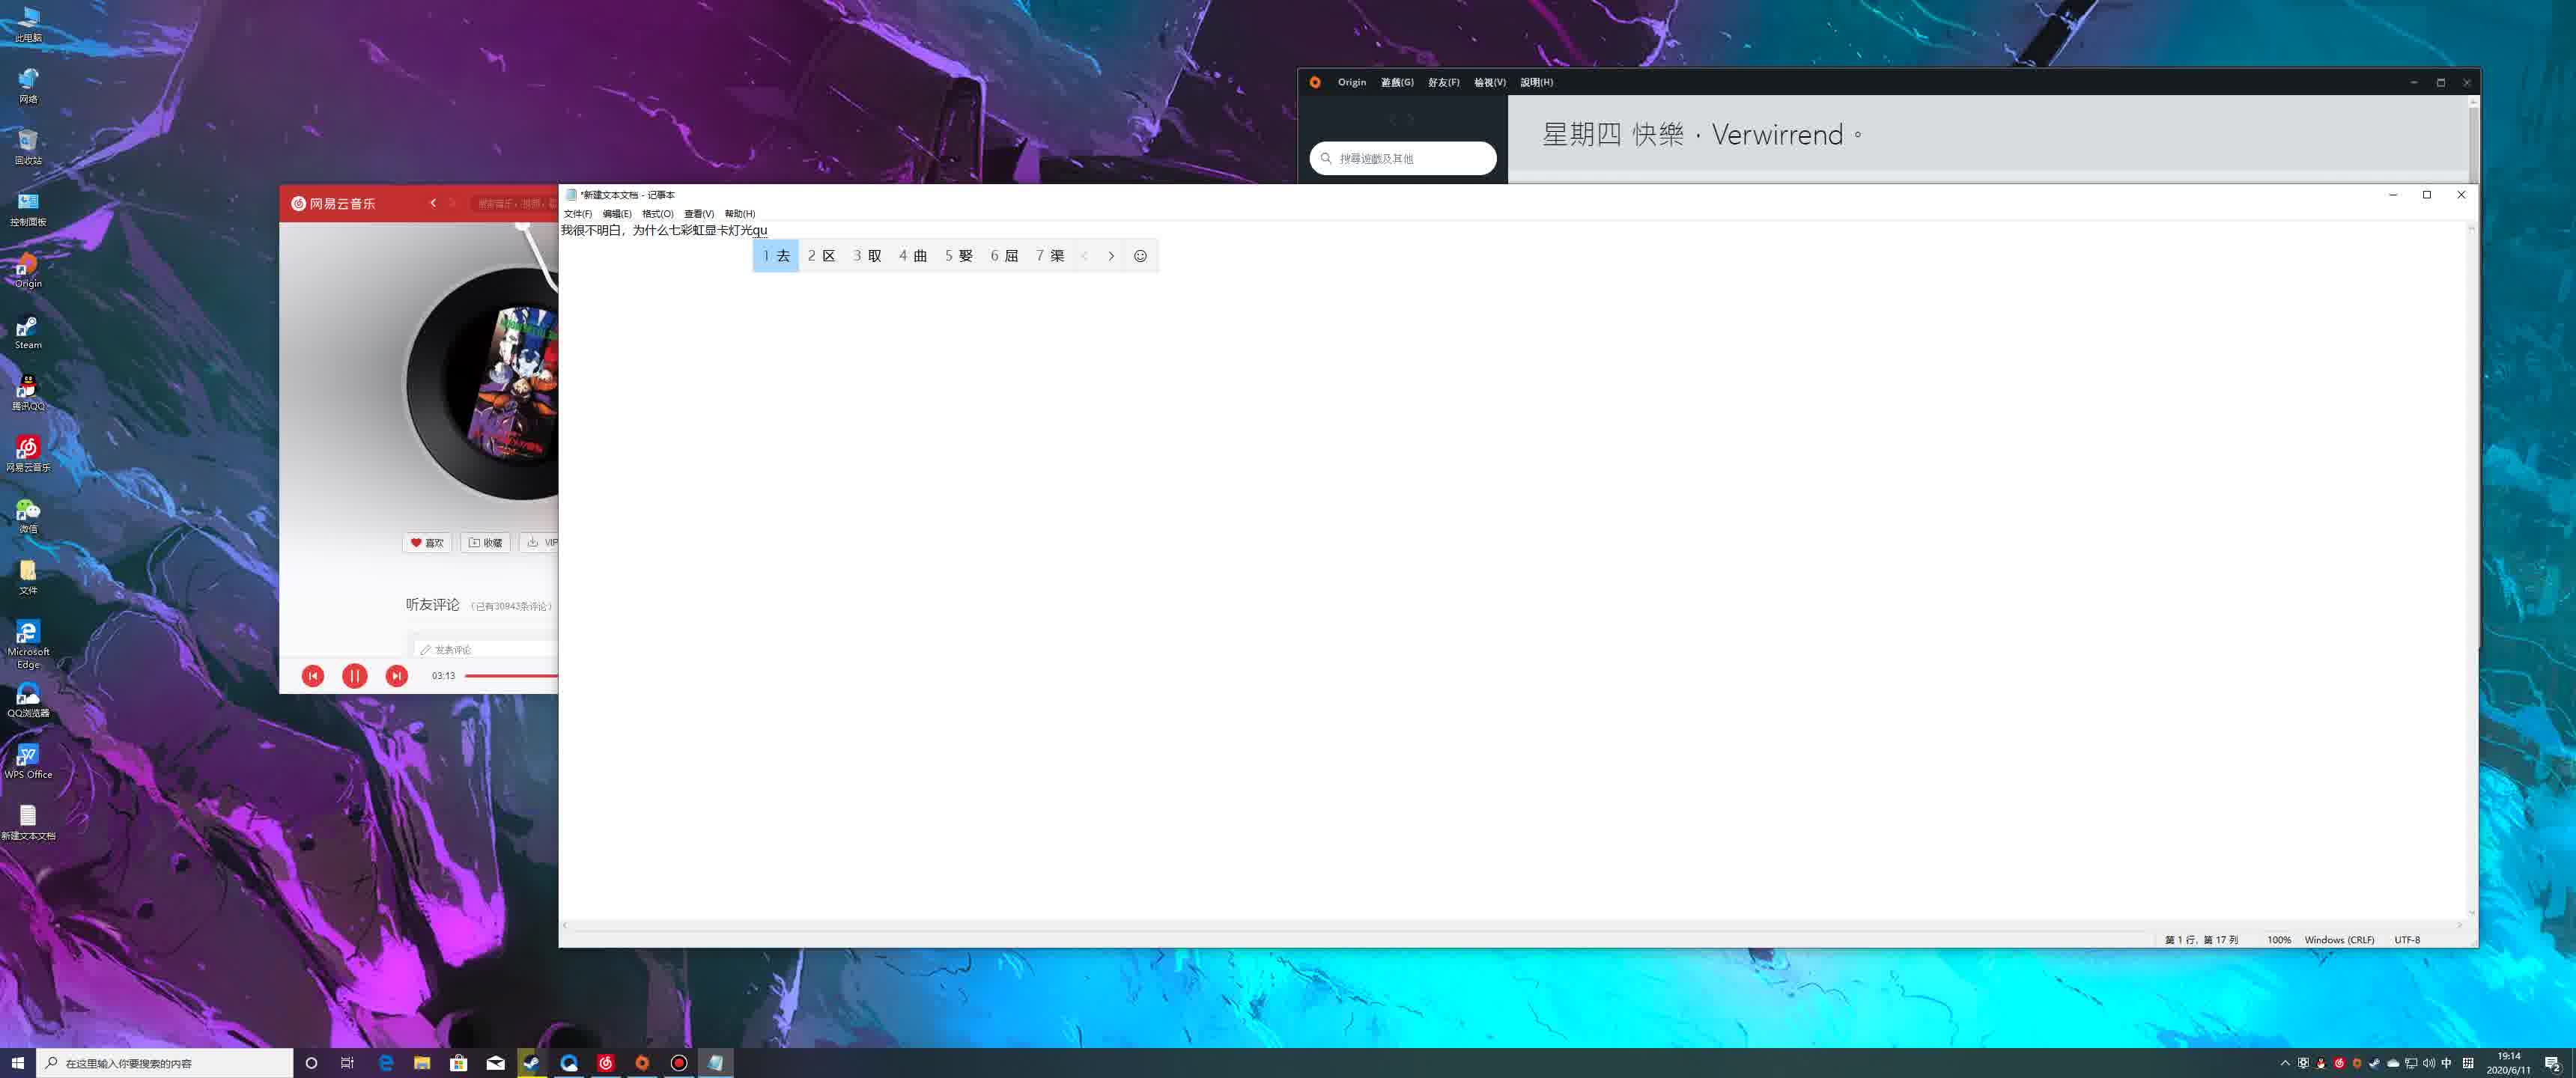
Task: Click the heart/favorite icon on song
Action: point(414,542)
